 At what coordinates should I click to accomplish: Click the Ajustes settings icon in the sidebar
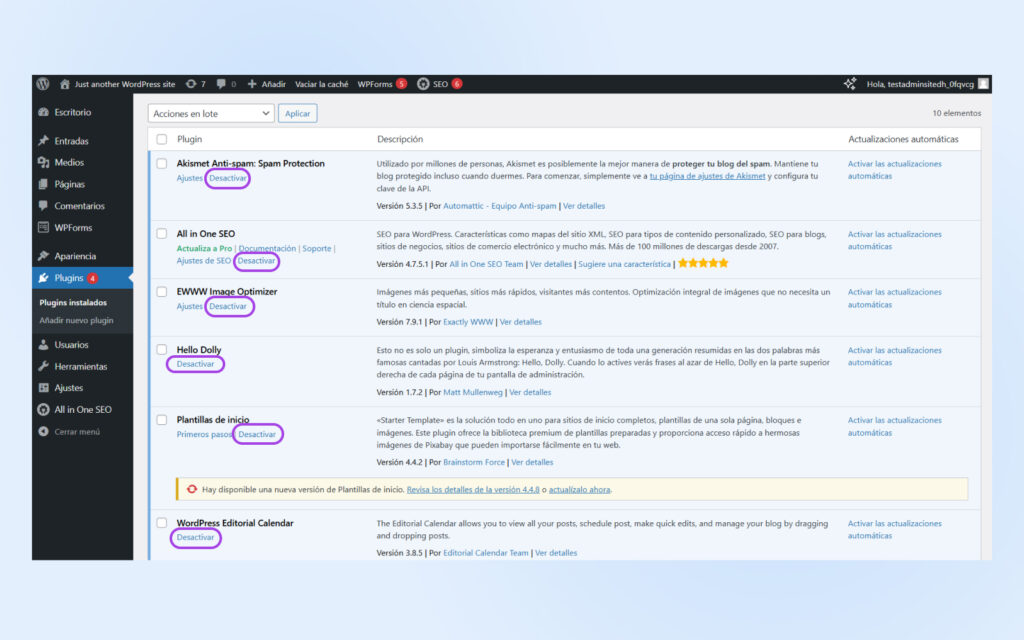click(43, 388)
